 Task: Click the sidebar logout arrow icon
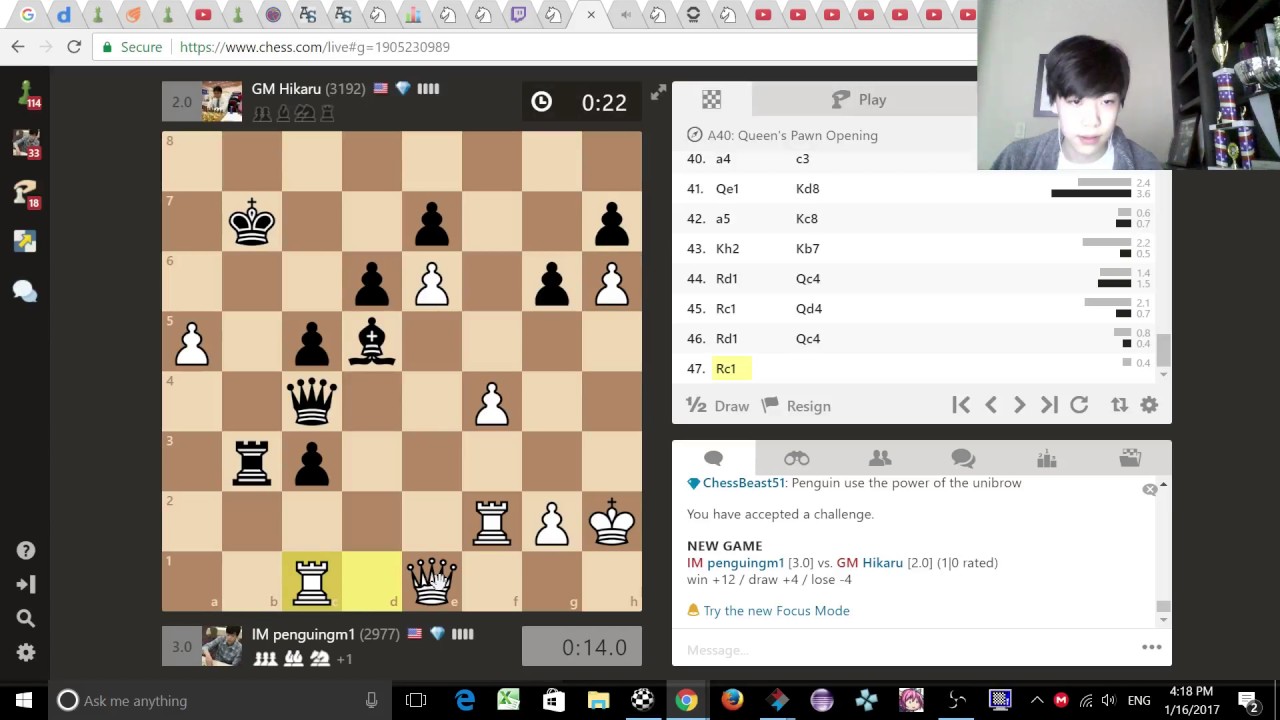26,584
